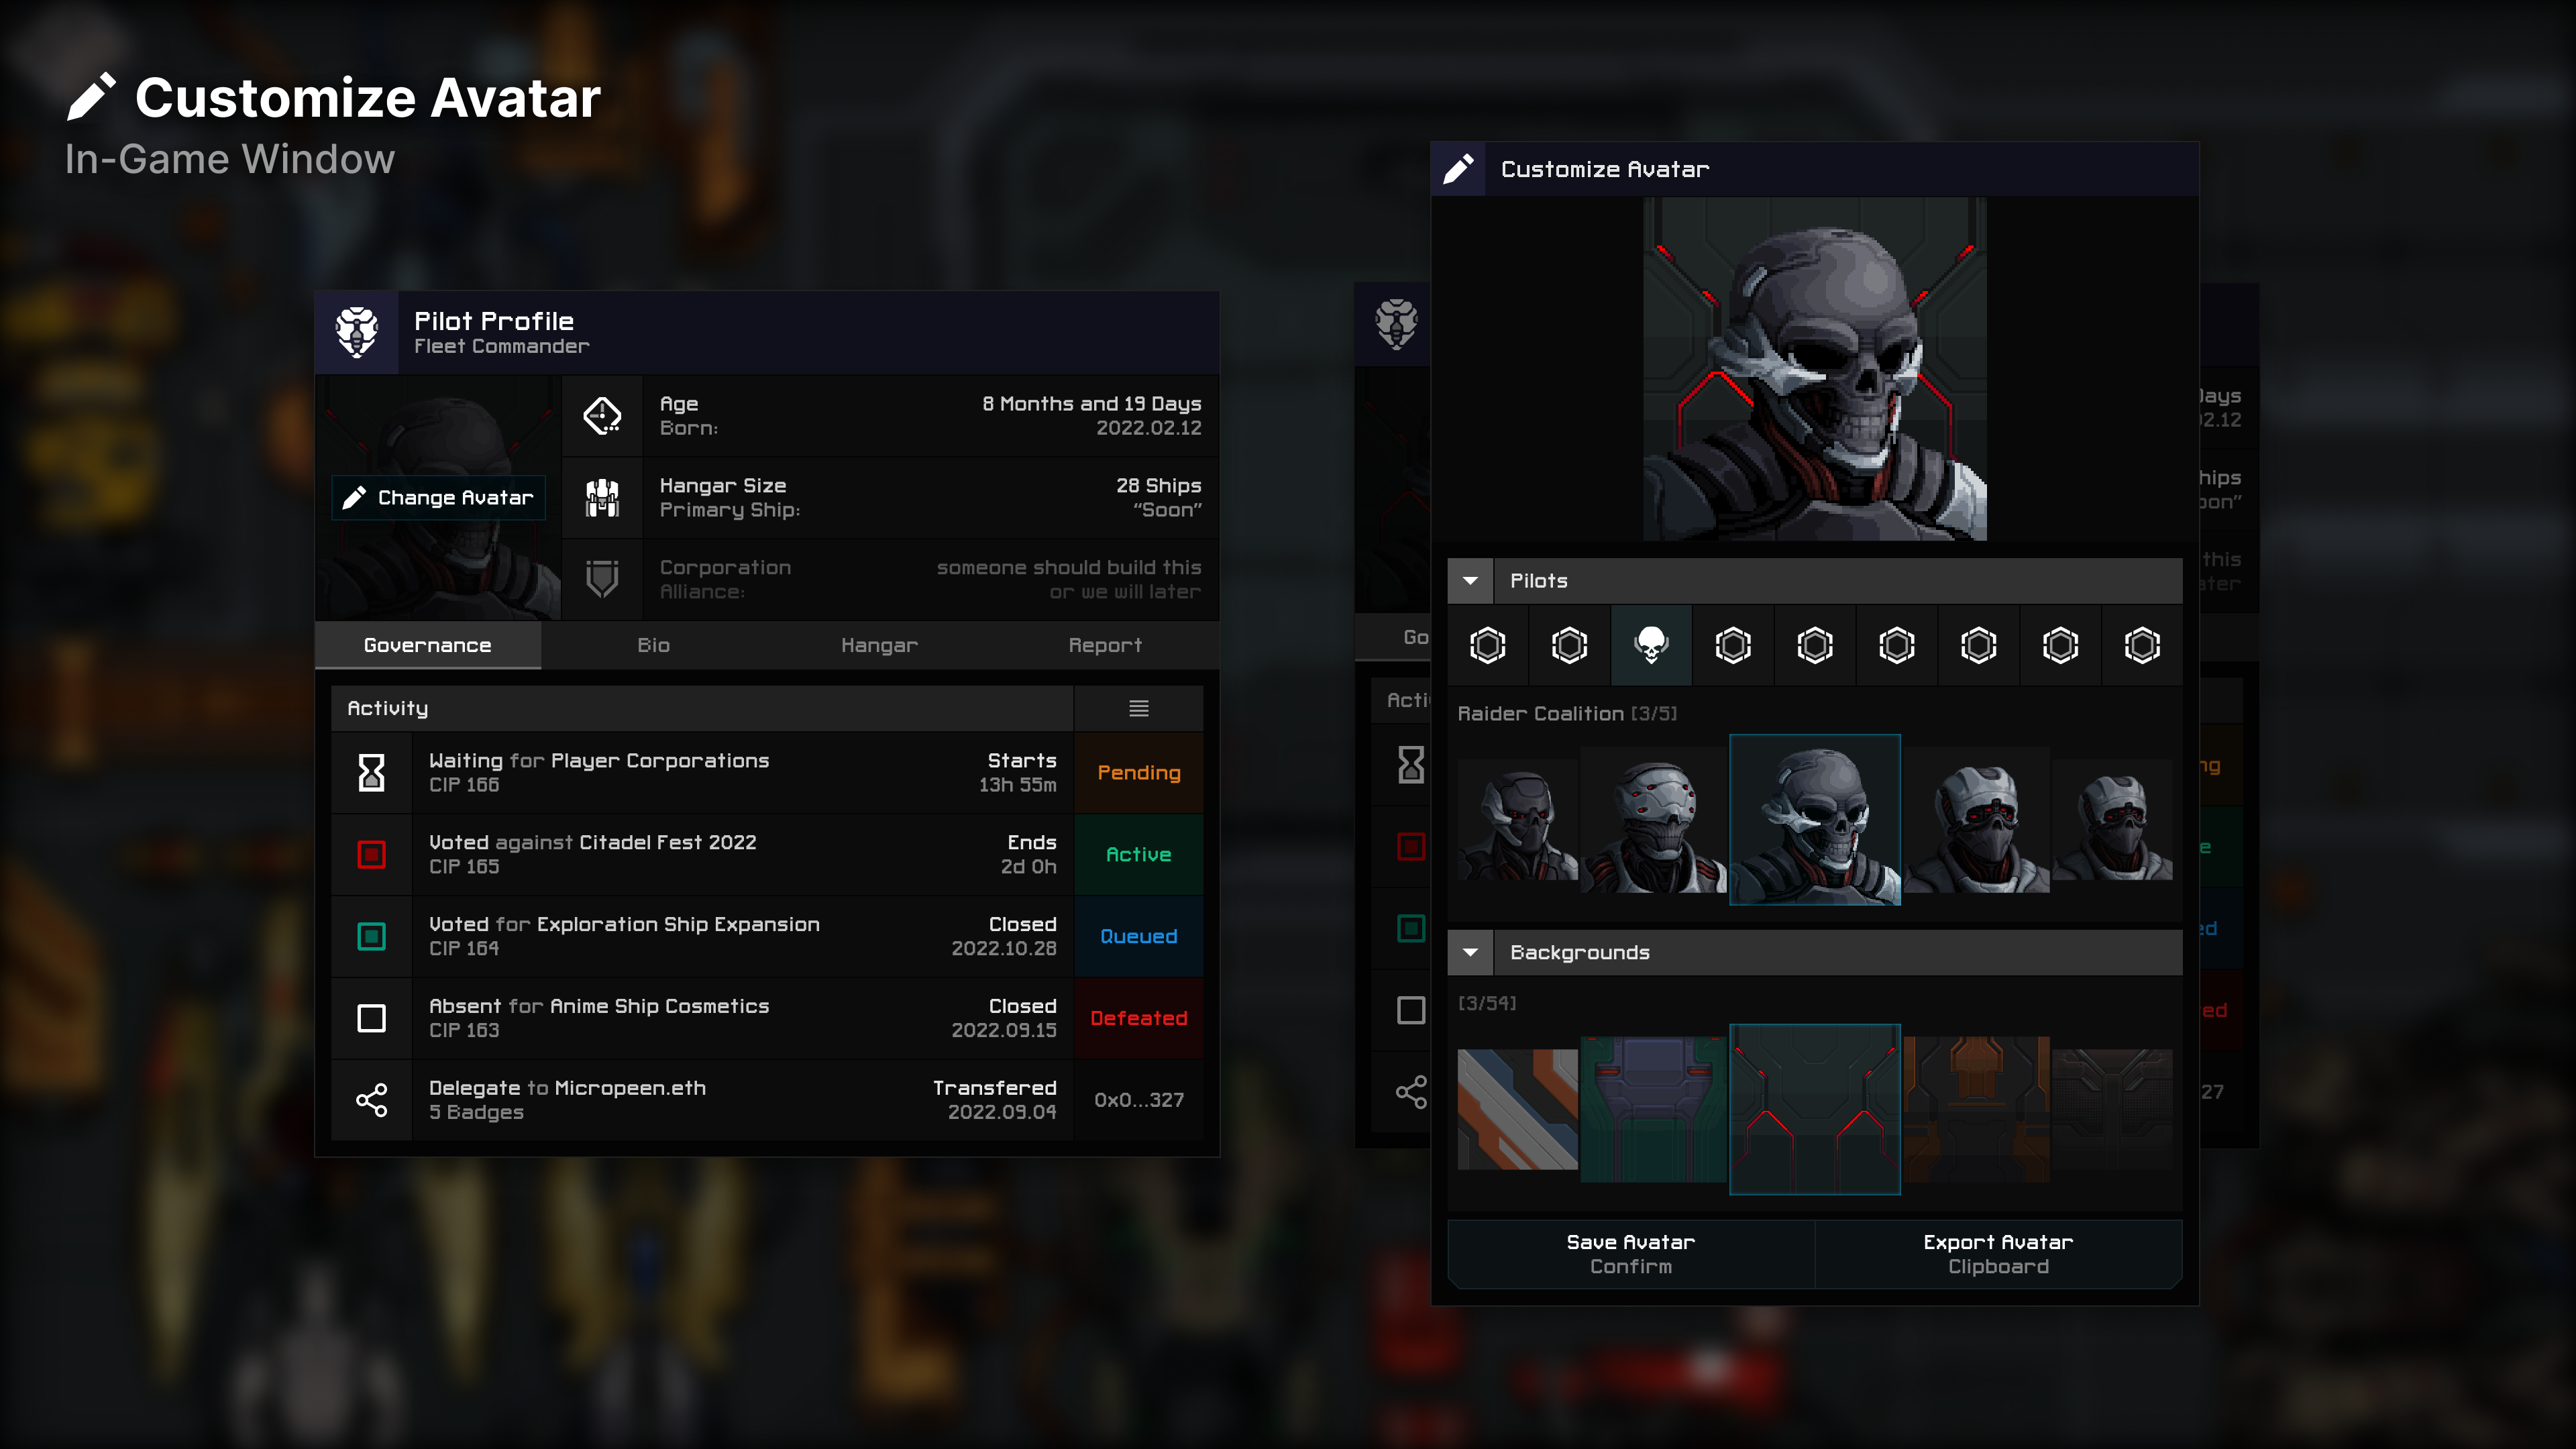Select the second hexagon pilot faction icon
The width and height of the screenshot is (2576, 1449).
pos(1569,645)
